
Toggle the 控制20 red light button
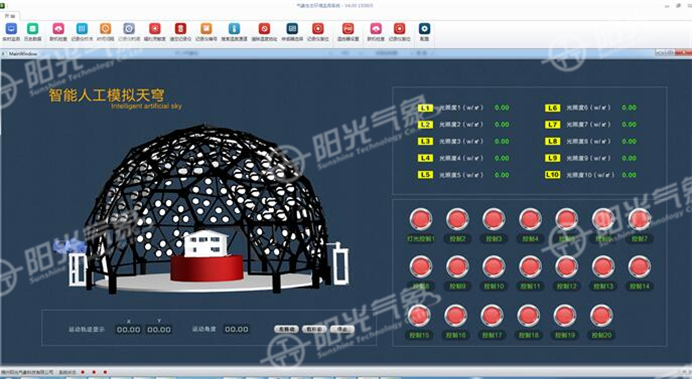[601, 316]
